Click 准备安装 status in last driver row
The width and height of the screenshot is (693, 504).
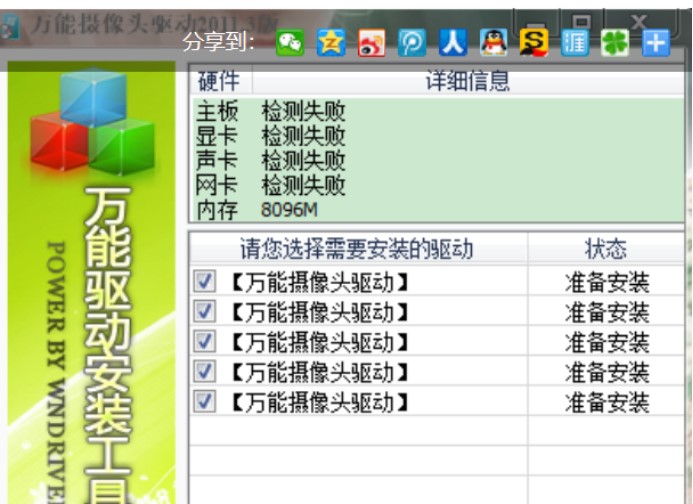click(x=607, y=402)
